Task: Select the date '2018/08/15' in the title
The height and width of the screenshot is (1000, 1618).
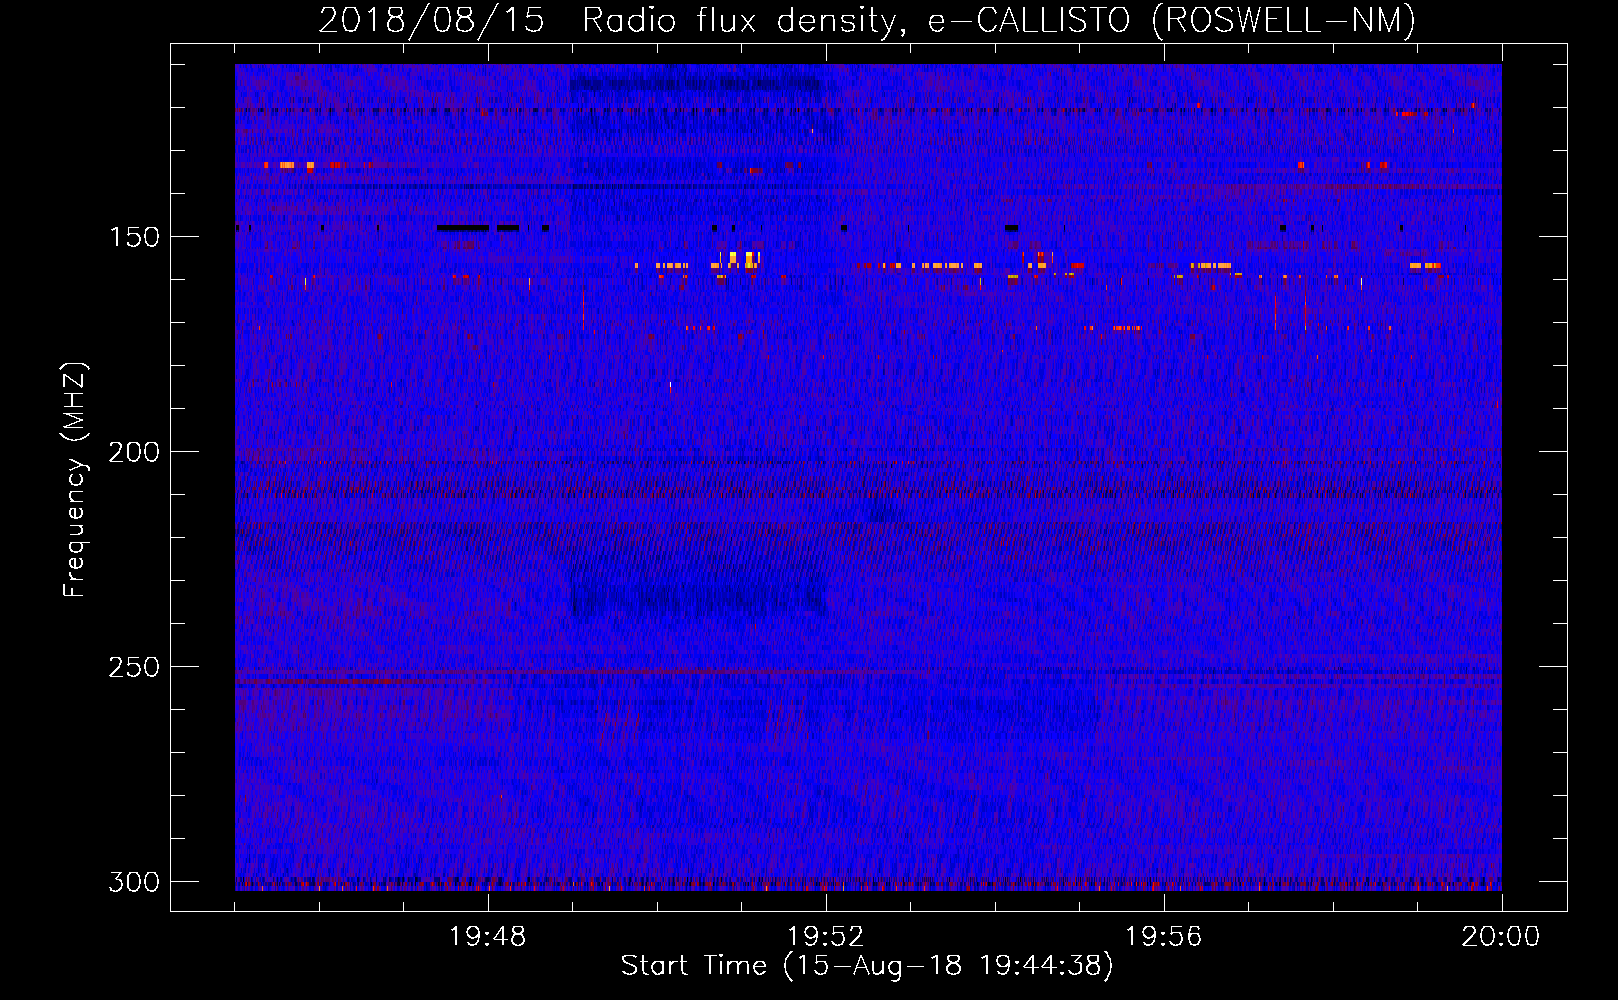Action: click(431, 21)
